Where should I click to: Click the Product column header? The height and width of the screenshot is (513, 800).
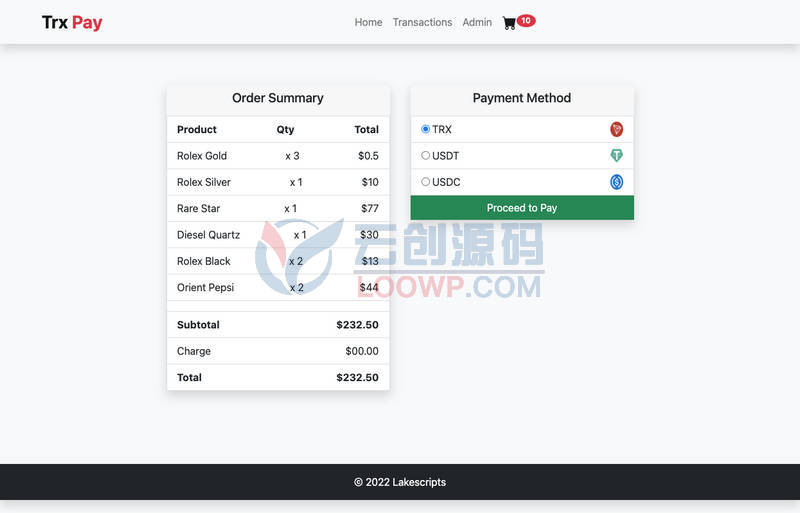[197, 130]
